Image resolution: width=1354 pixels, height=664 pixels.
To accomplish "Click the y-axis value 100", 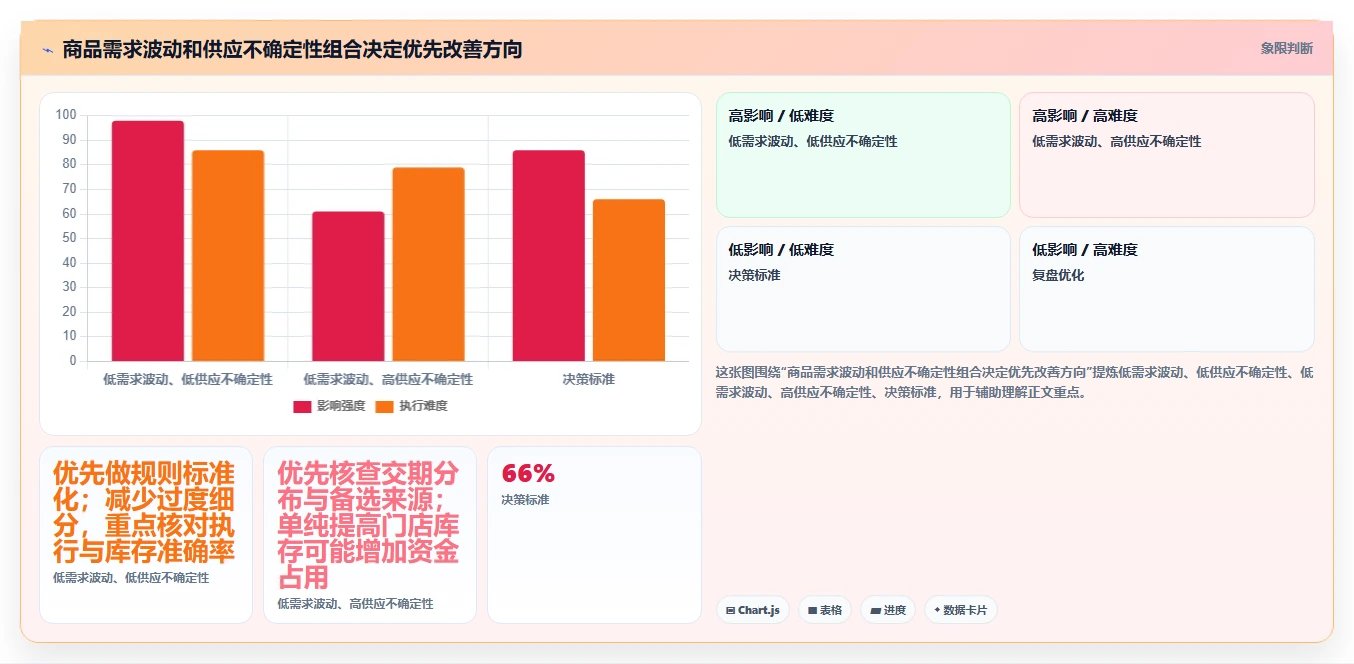I will [x=67, y=115].
